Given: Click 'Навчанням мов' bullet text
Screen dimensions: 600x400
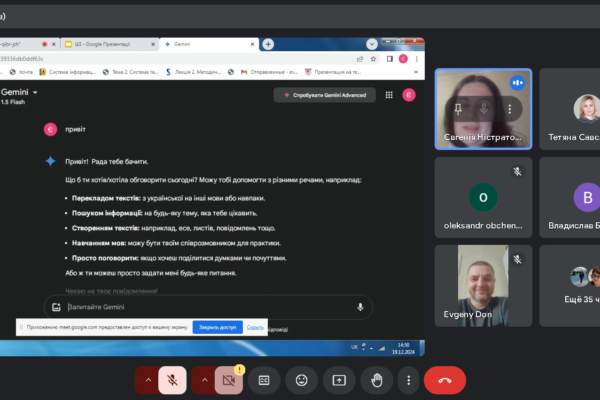Looking at the screenshot, I should 99,243.
